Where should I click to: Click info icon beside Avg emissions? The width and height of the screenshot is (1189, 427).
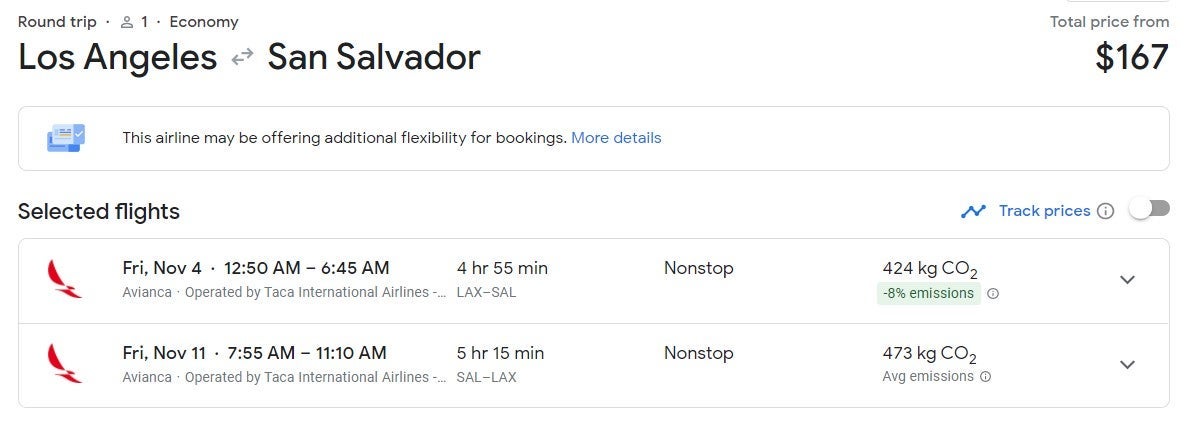(986, 377)
